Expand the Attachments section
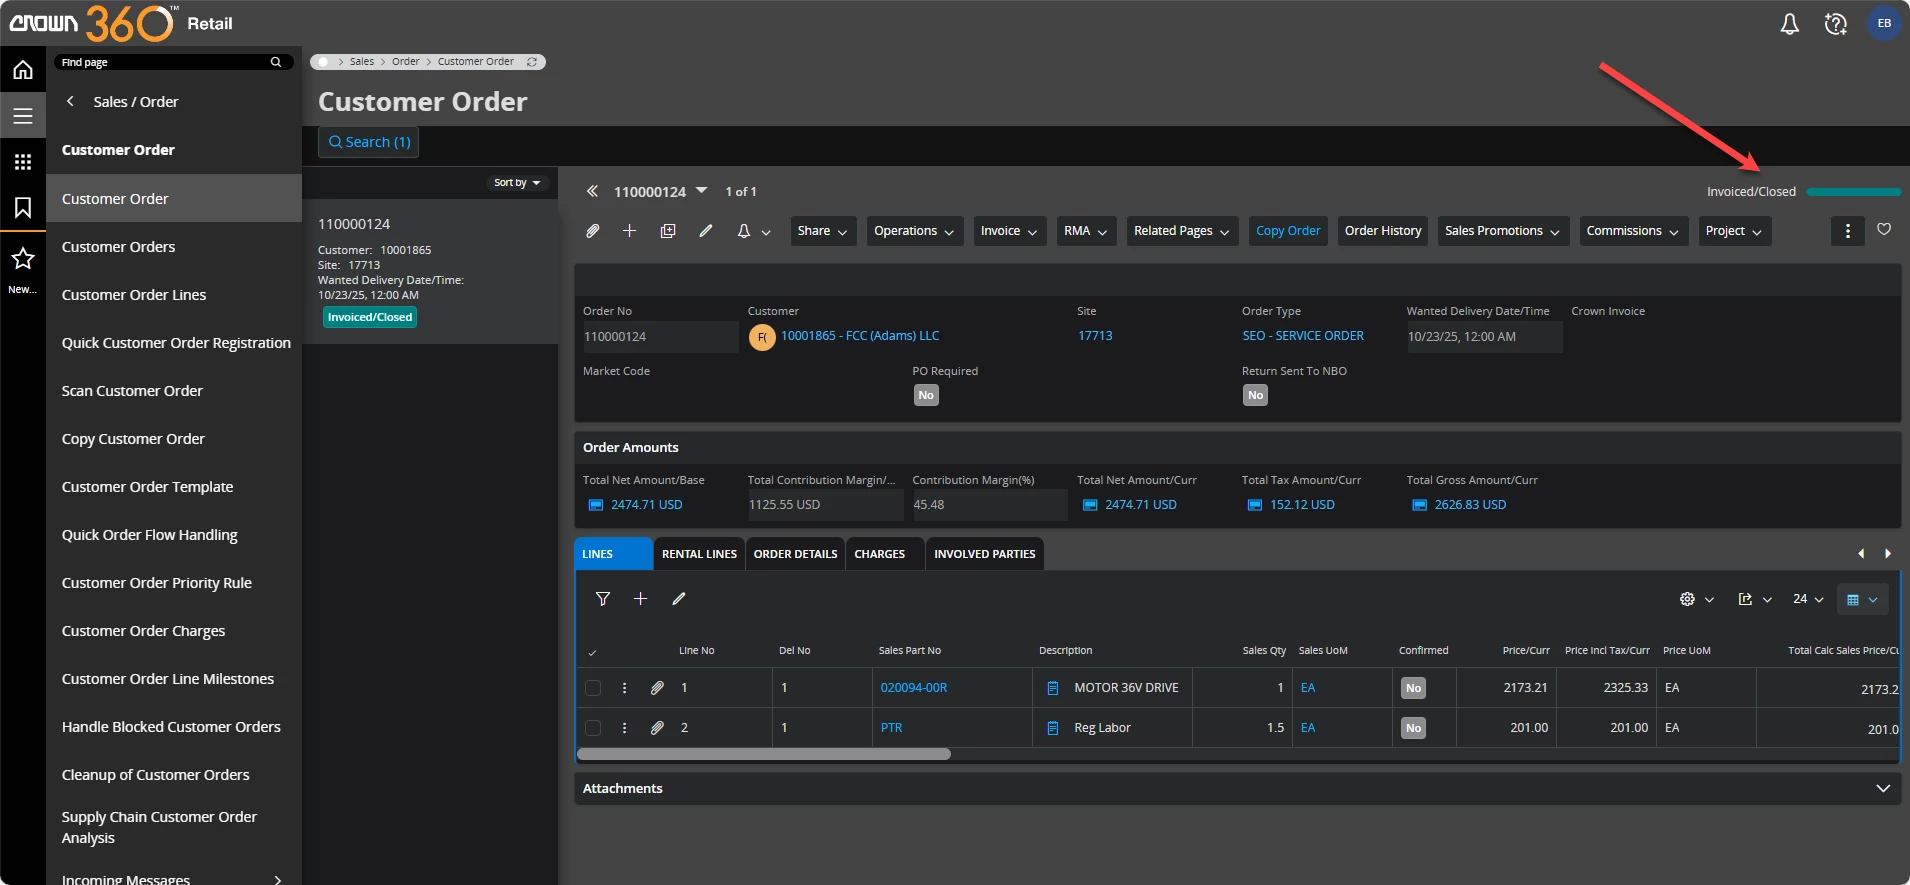 1883,789
